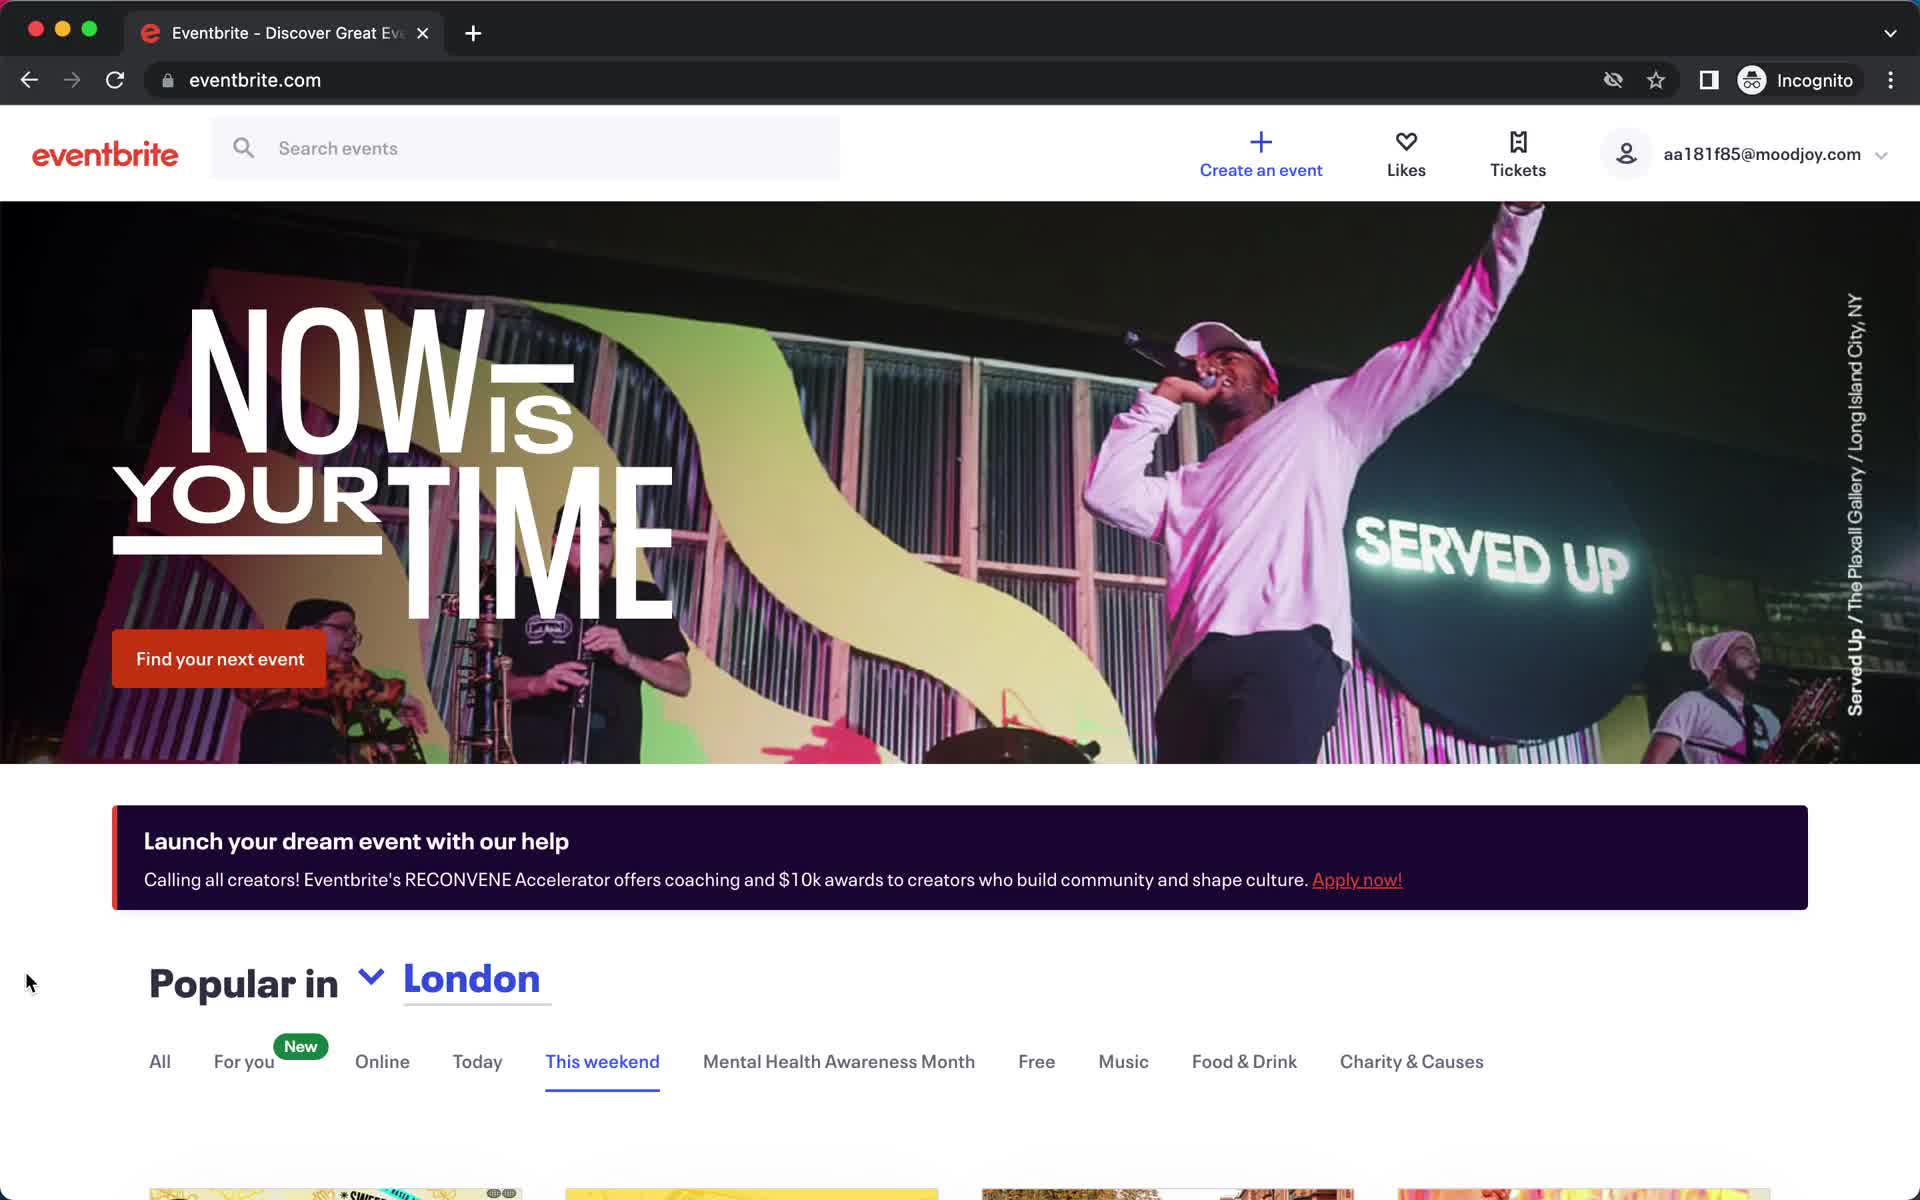
Task: Open Tickets via the ticket icon
Action: 1518,141
